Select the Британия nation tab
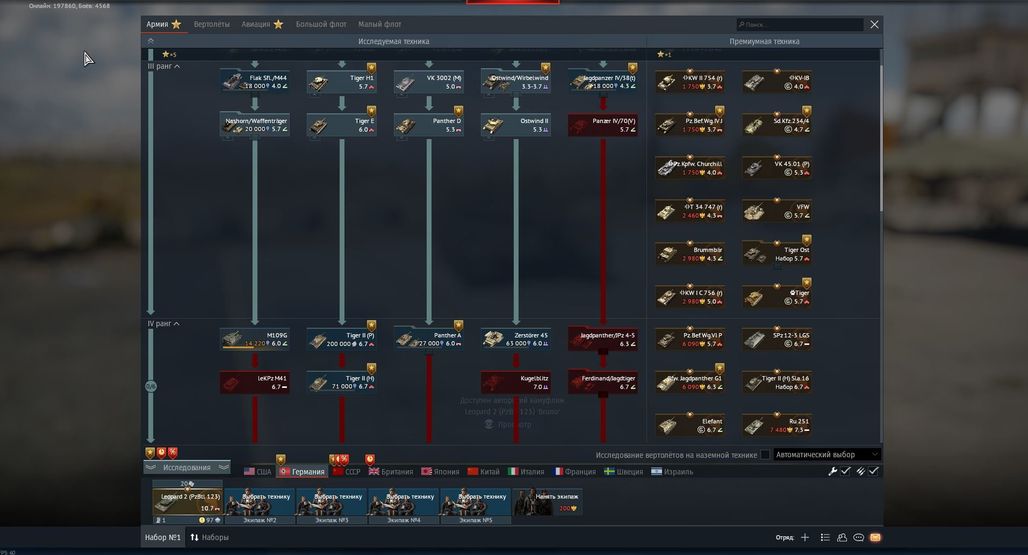This screenshot has width=1028, height=555. (x=391, y=472)
